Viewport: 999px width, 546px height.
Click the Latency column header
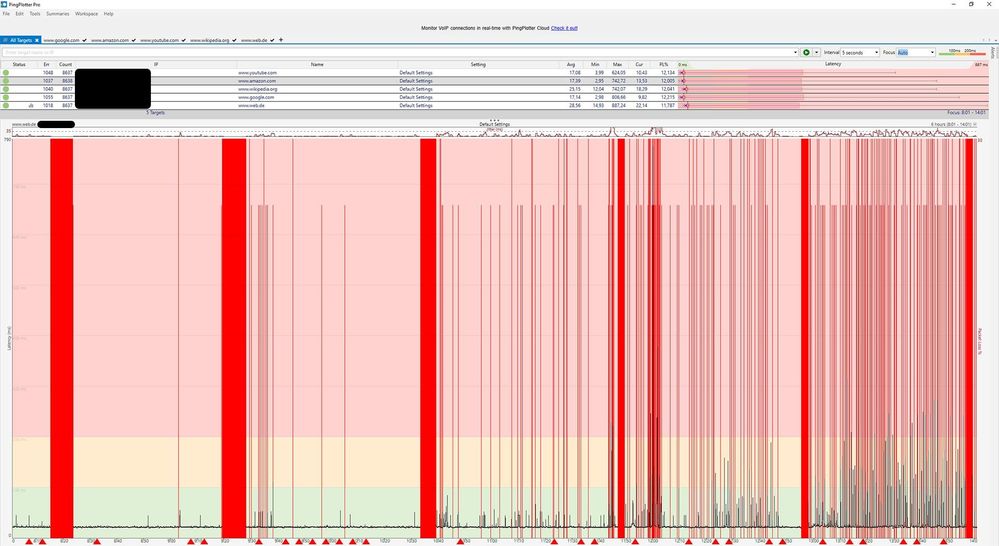[833, 64]
